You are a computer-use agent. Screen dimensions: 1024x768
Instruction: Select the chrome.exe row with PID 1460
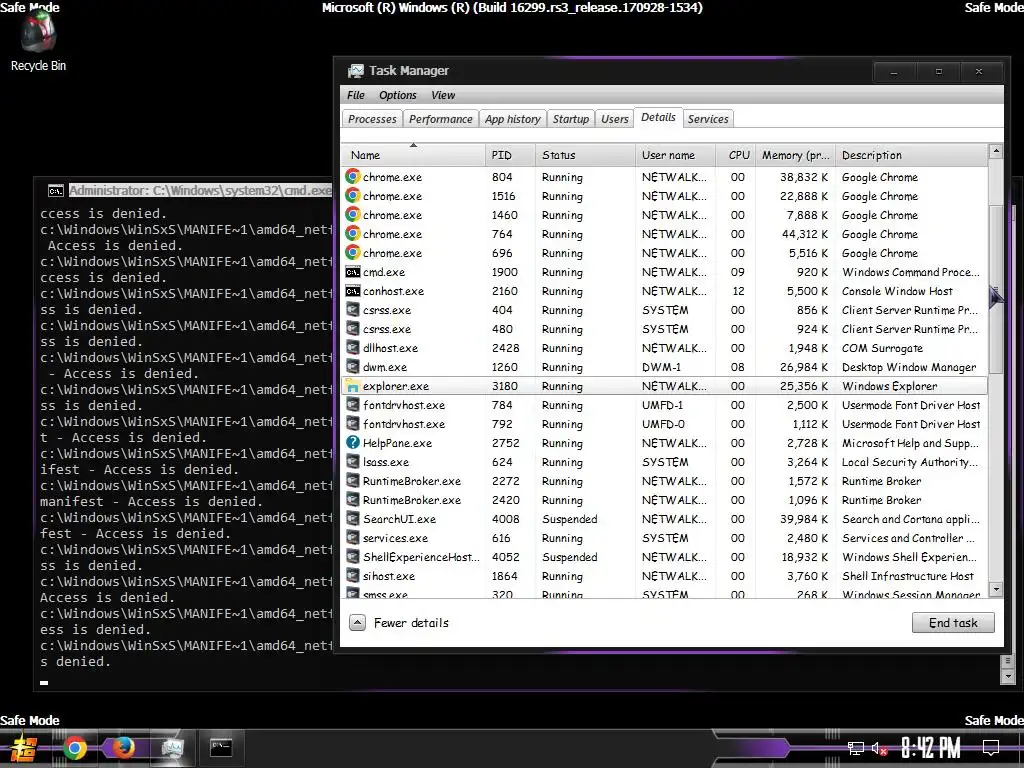point(664,215)
